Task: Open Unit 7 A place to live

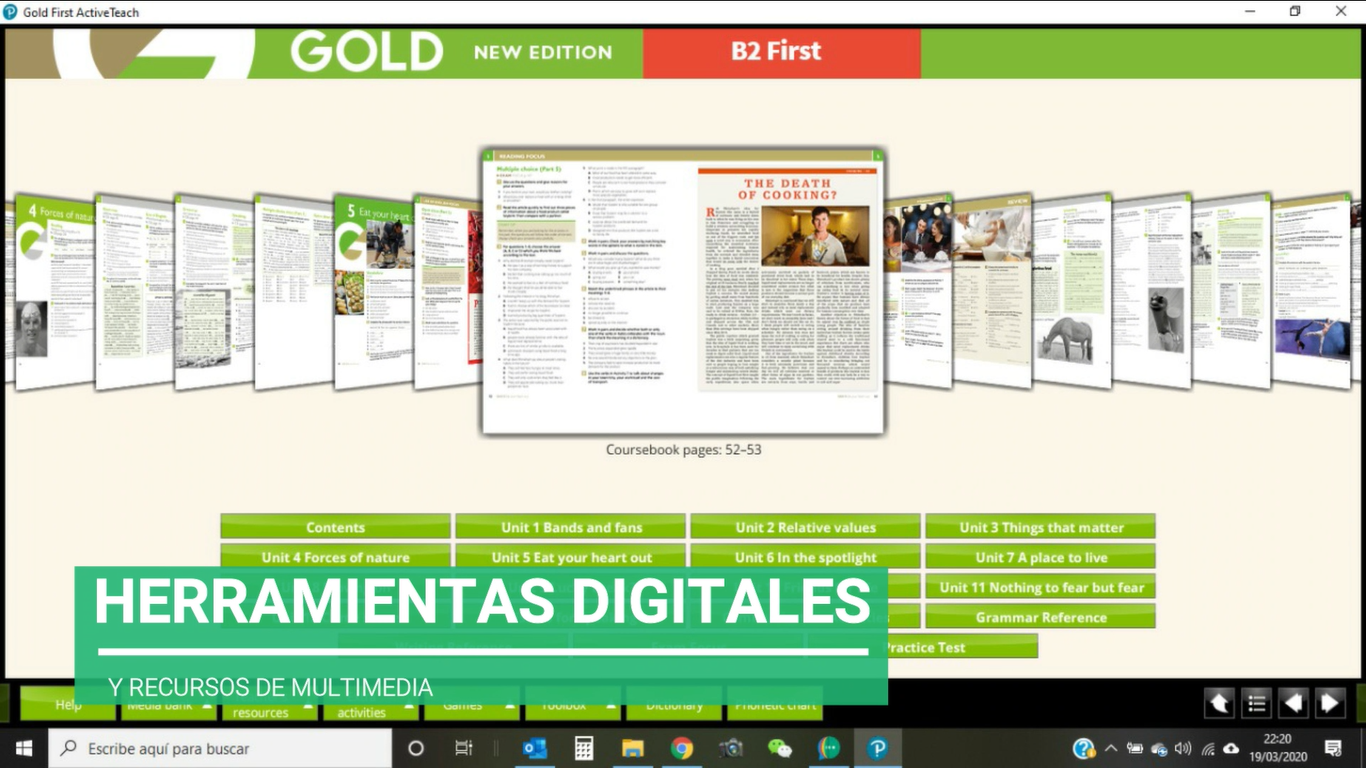Action: pyautogui.click(x=1041, y=557)
